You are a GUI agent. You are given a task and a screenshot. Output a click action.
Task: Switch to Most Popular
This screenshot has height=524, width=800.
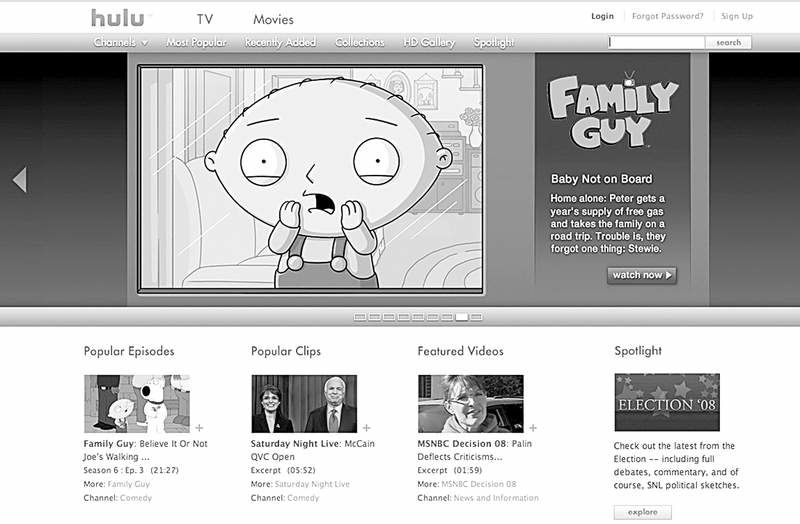click(x=196, y=42)
